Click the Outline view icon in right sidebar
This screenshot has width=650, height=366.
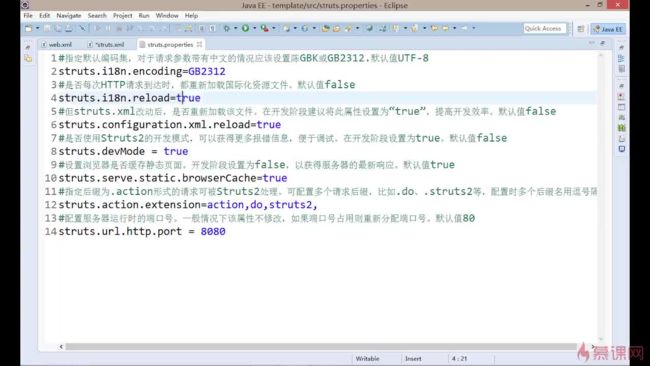[x=621, y=58]
